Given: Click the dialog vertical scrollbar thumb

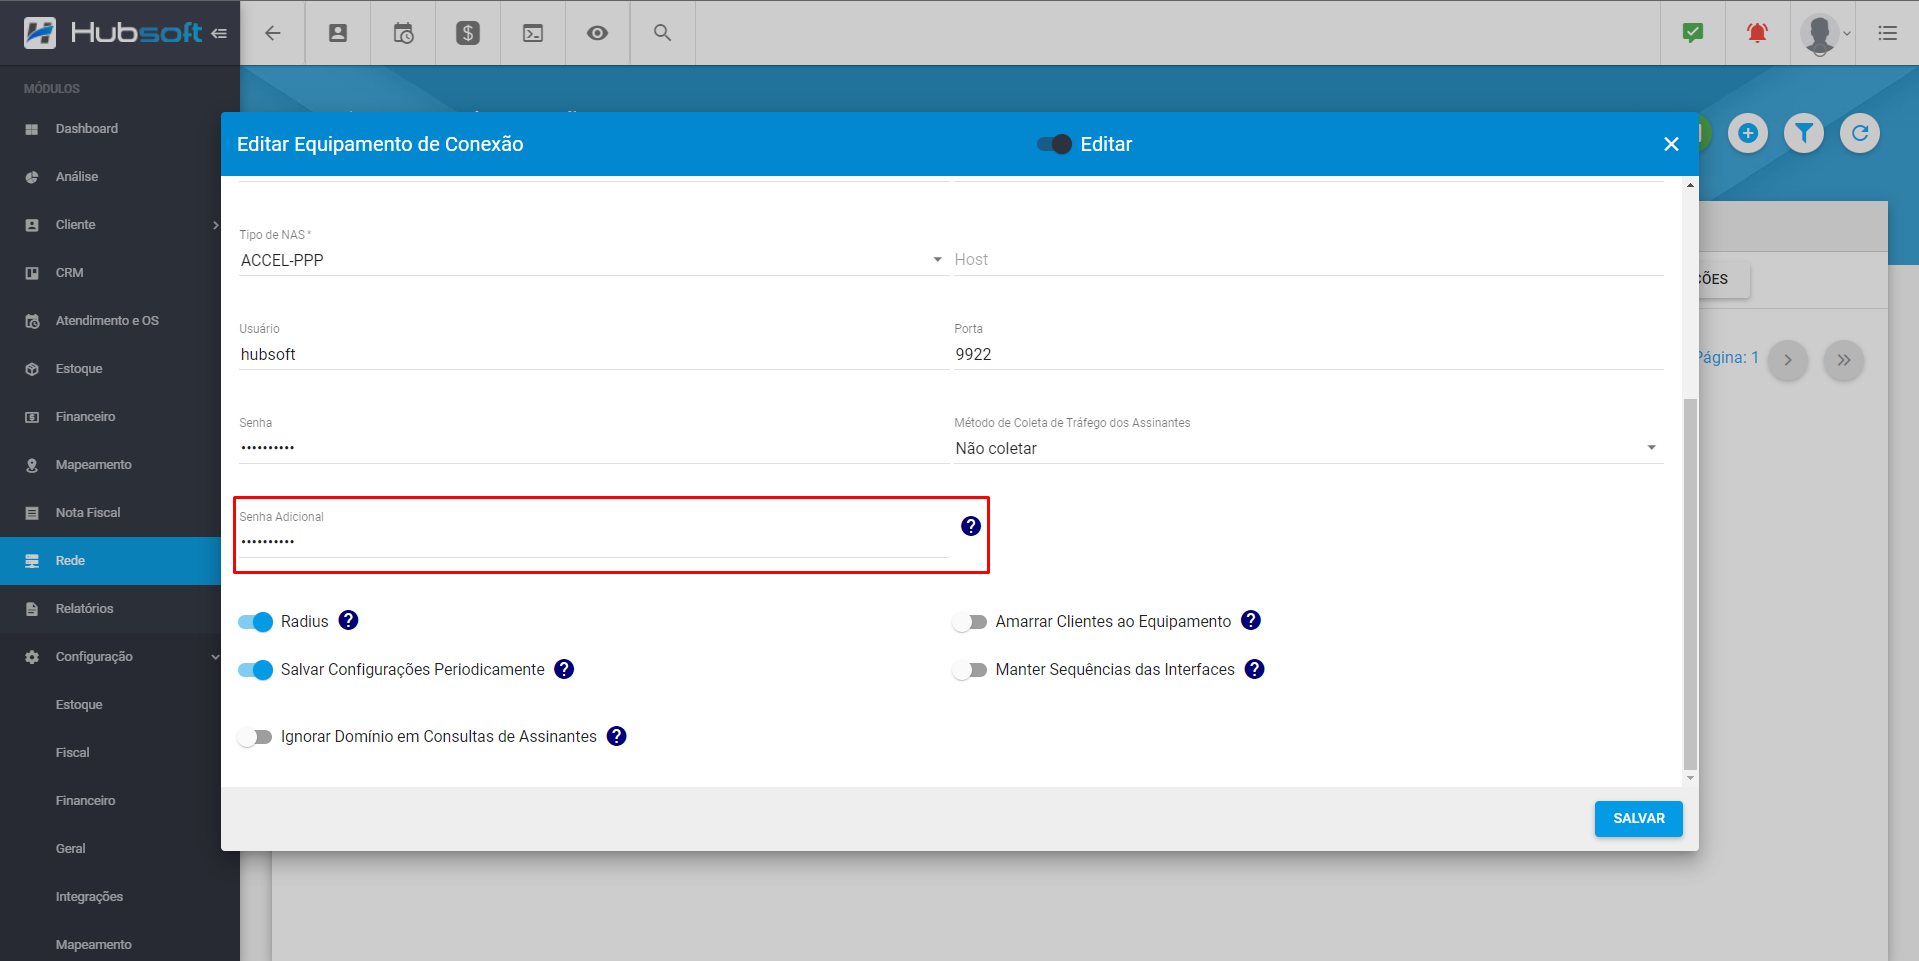Looking at the screenshot, I should (x=1690, y=584).
